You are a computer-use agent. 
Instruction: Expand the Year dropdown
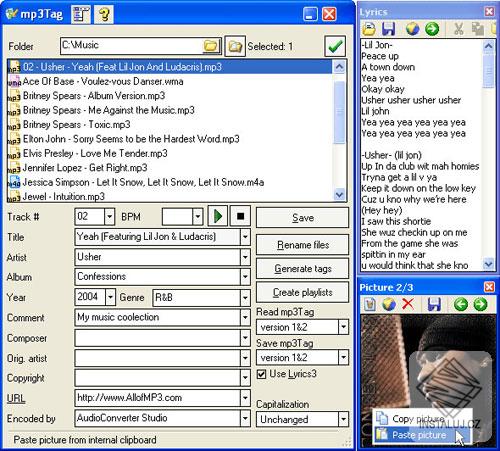(x=110, y=297)
